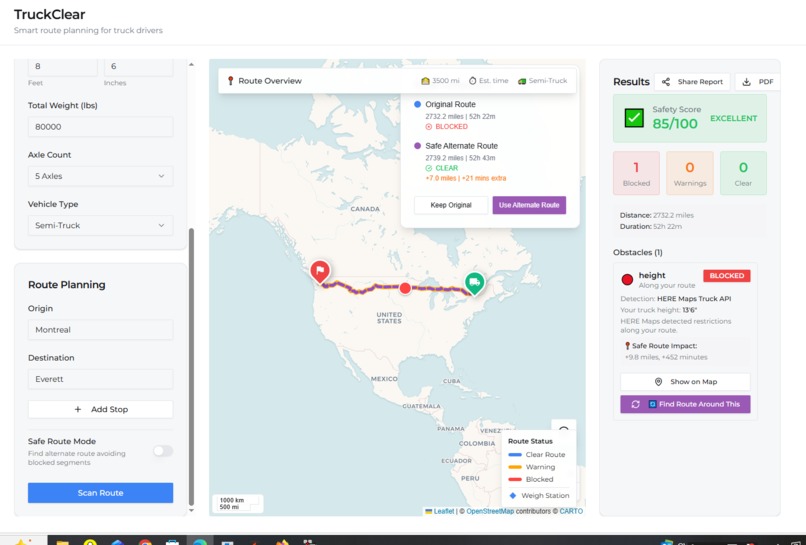Viewport: 806px width, 545px height.
Task: Click the Blocked count card showing 1
Action: tap(636, 173)
